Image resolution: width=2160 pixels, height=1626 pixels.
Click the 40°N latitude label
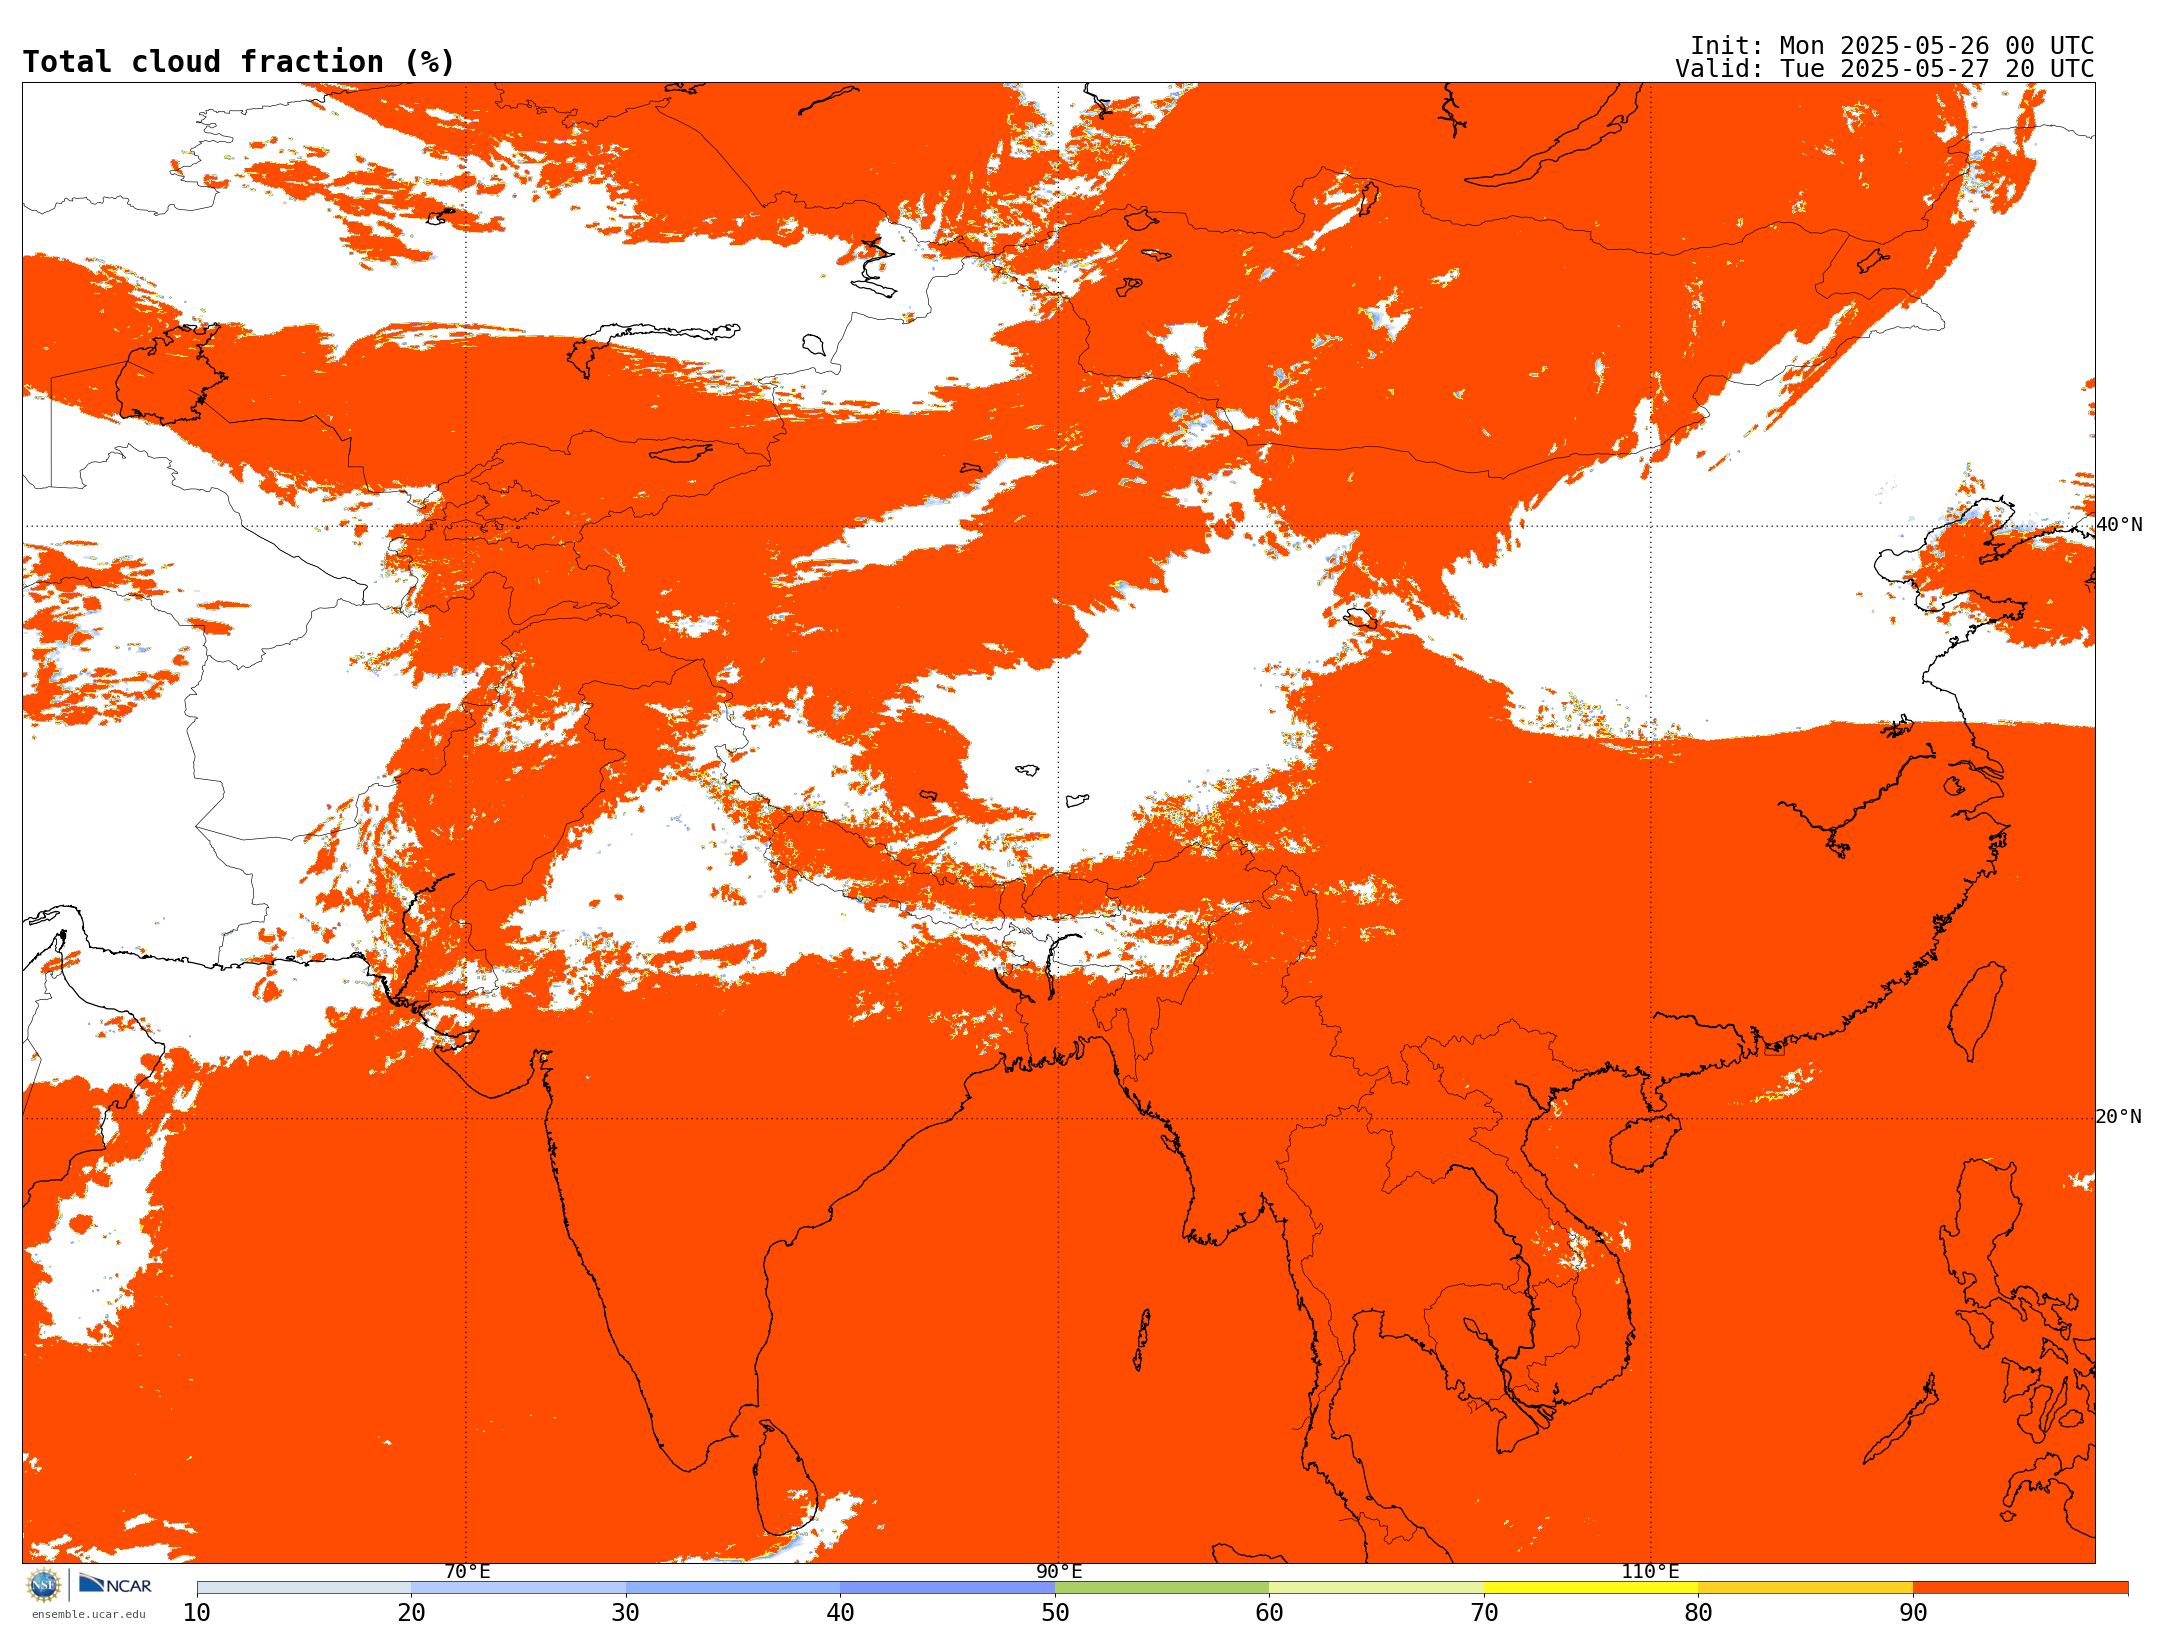click(x=2119, y=525)
